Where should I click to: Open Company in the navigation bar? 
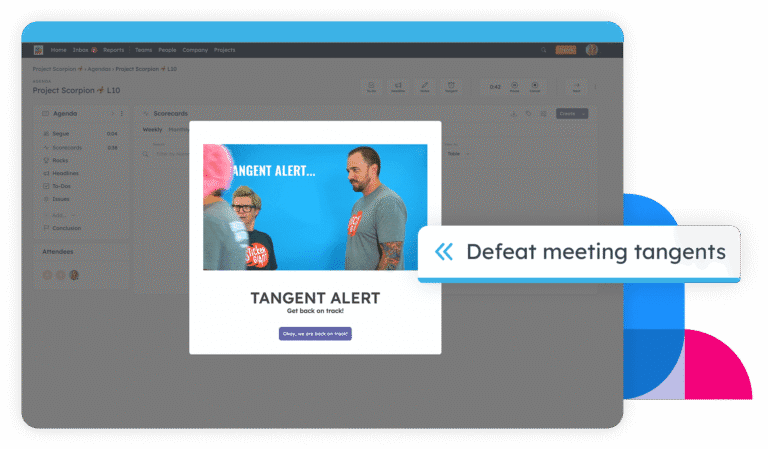point(195,50)
